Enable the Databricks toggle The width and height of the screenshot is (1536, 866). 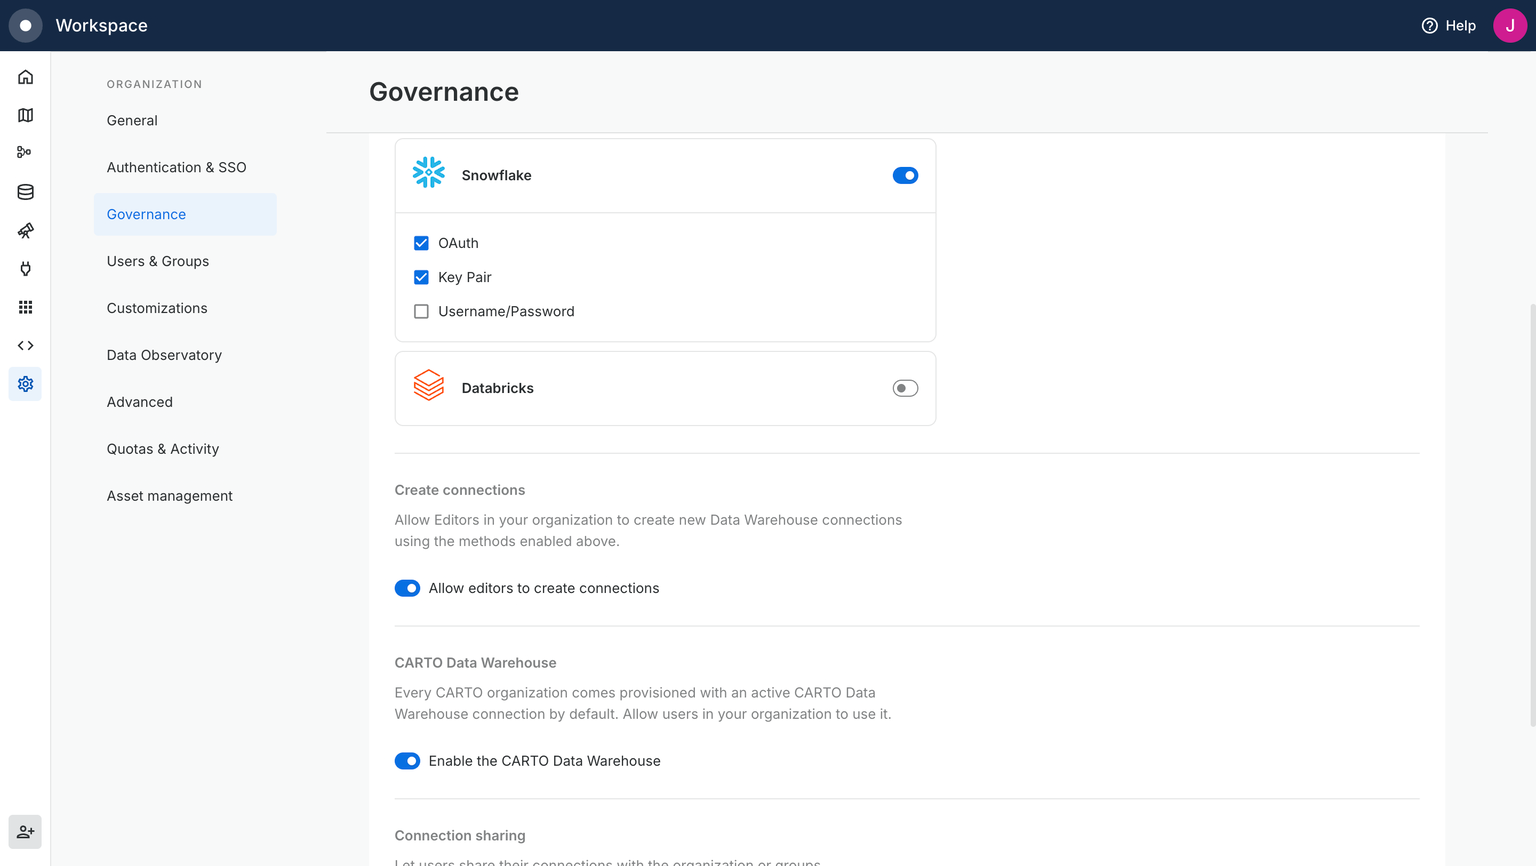tap(905, 388)
